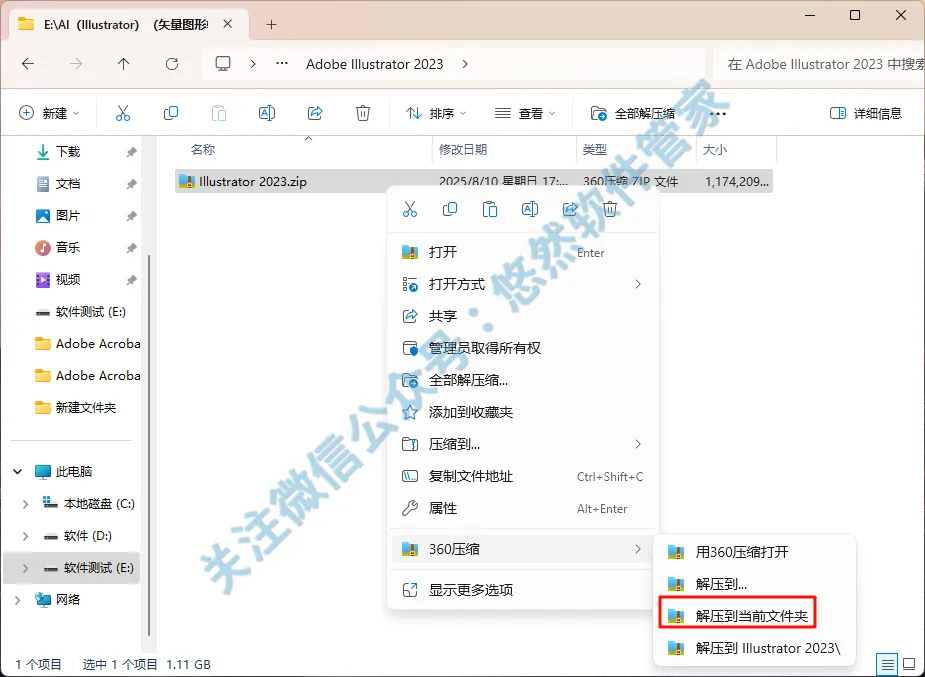
Task: Click the chevron after Adobe Illustrator 2023 in the address bar
Action: pyautogui.click(x=465, y=64)
